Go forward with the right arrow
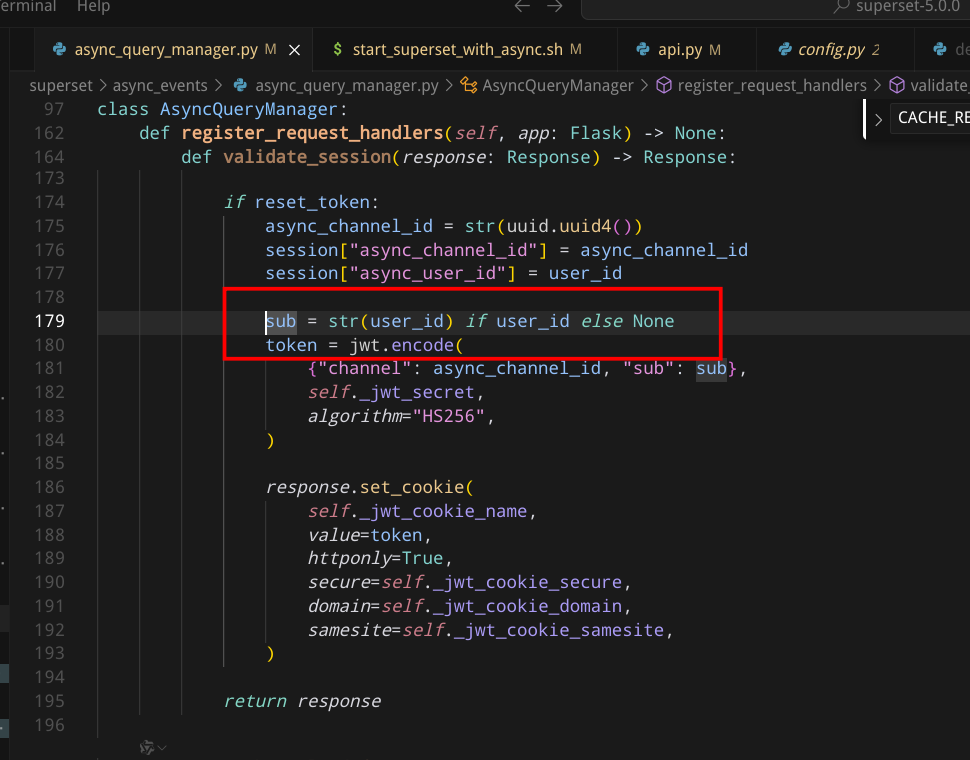This screenshot has width=970, height=760. 555,6
